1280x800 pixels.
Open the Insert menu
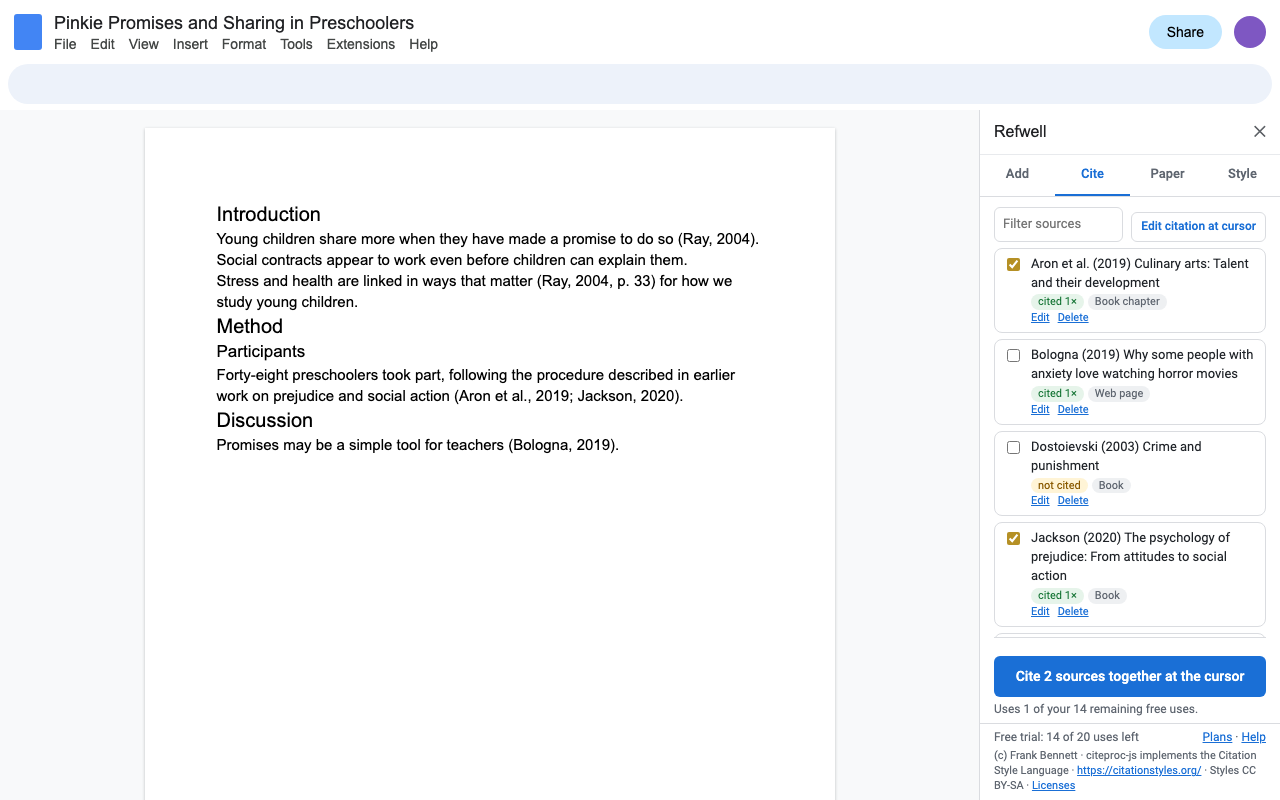point(190,44)
